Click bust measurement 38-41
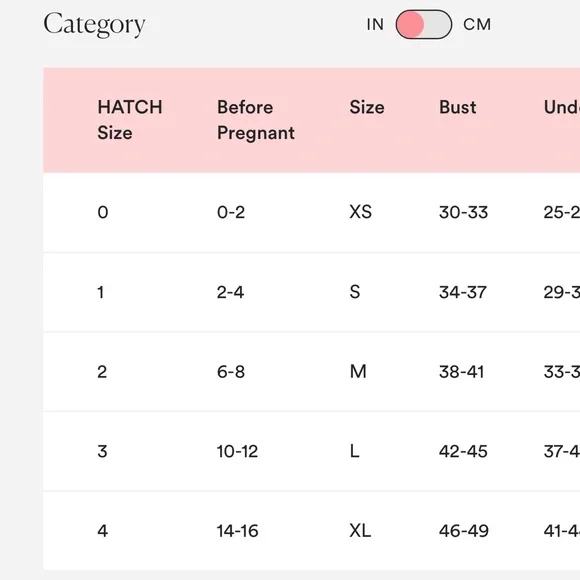This screenshot has width=580, height=580. coord(462,372)
